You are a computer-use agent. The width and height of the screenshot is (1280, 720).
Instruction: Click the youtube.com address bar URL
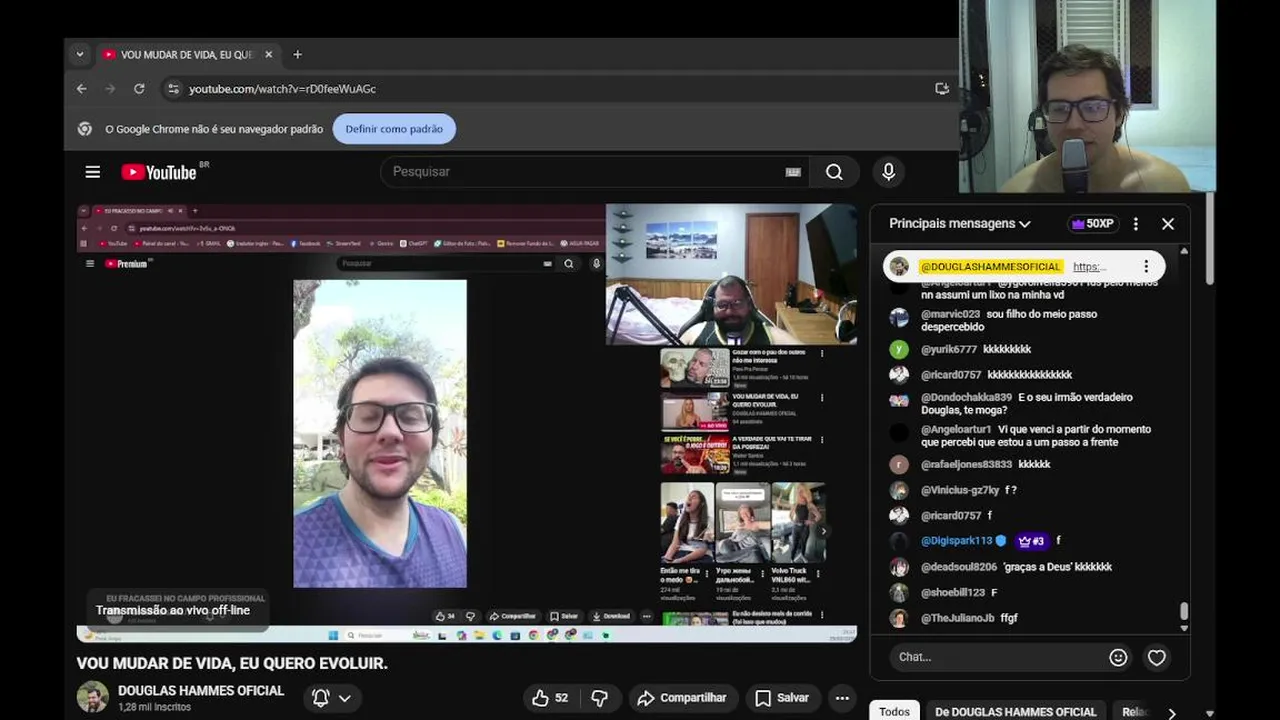click(x=282, y=89)
